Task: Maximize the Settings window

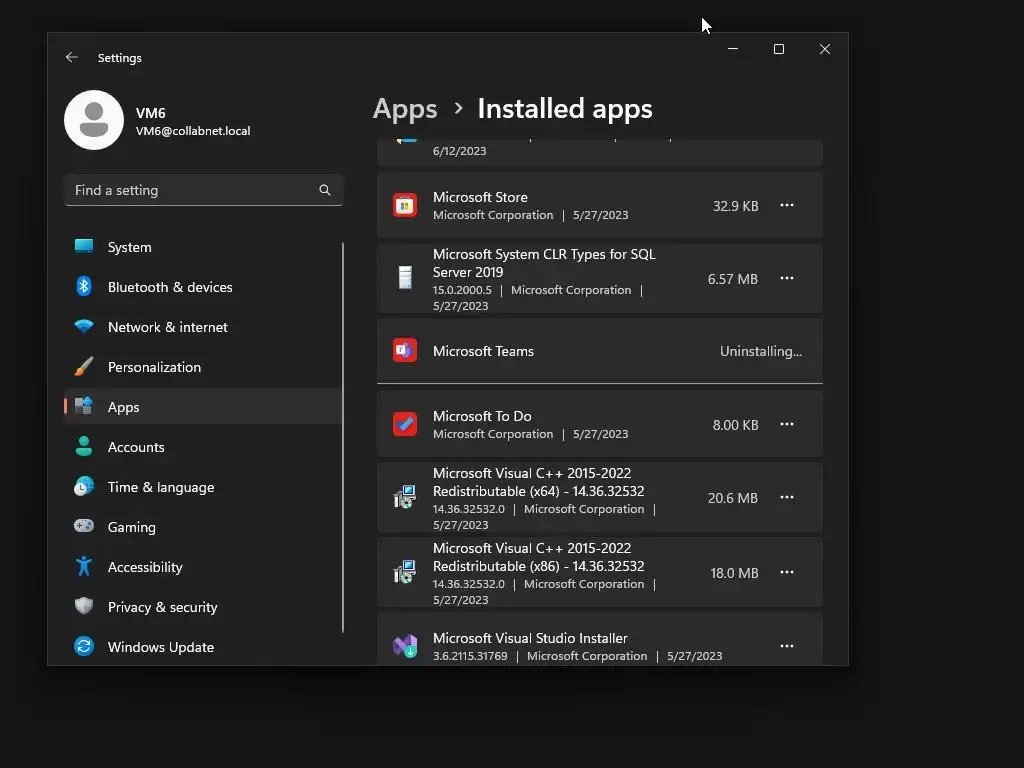Action: pos(778,49)
